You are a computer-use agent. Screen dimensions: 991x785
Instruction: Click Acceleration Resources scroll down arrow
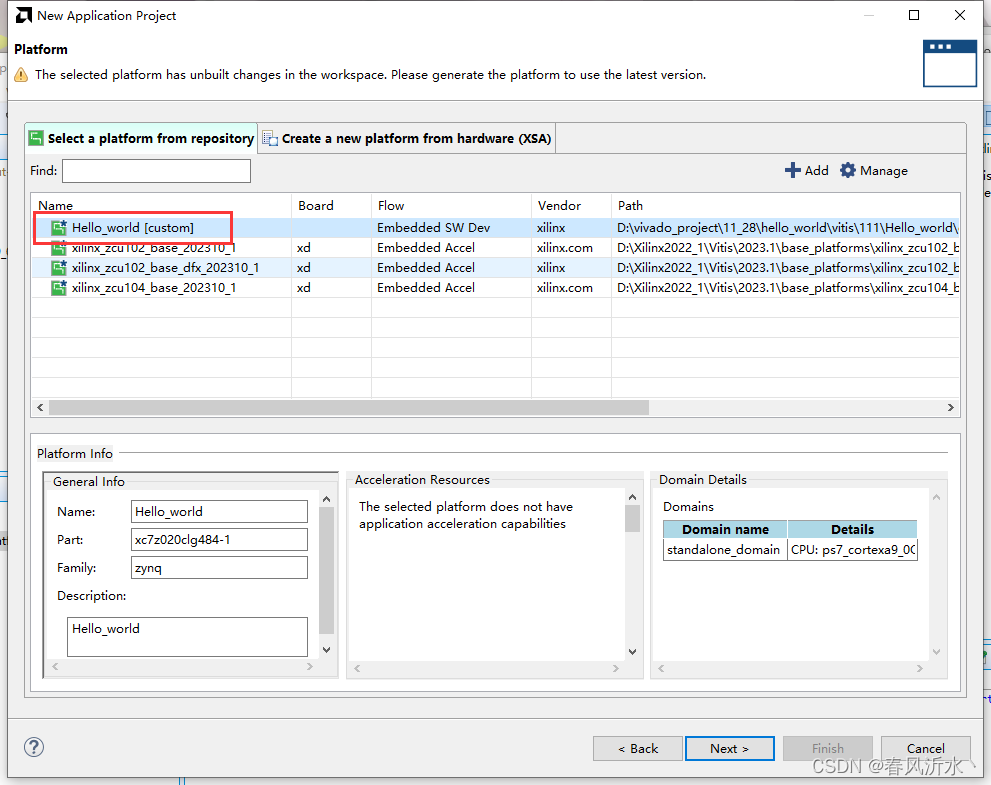click(632, 652)
